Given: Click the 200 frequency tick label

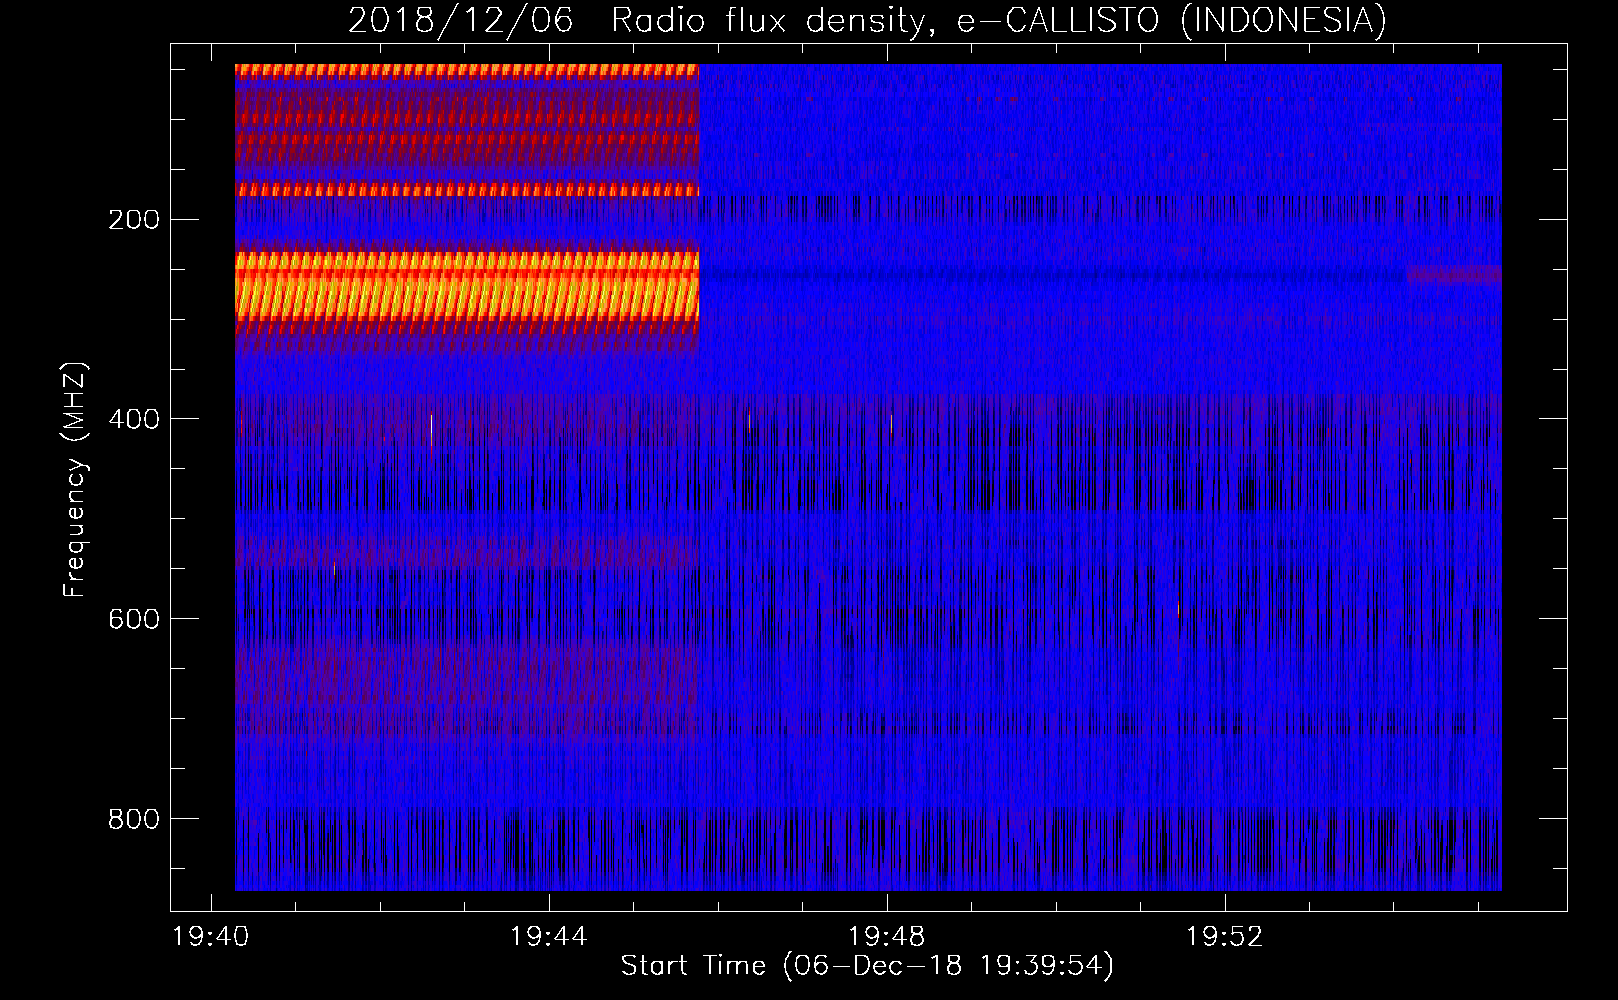Looking at the screenshot, I should pos(134,220).
